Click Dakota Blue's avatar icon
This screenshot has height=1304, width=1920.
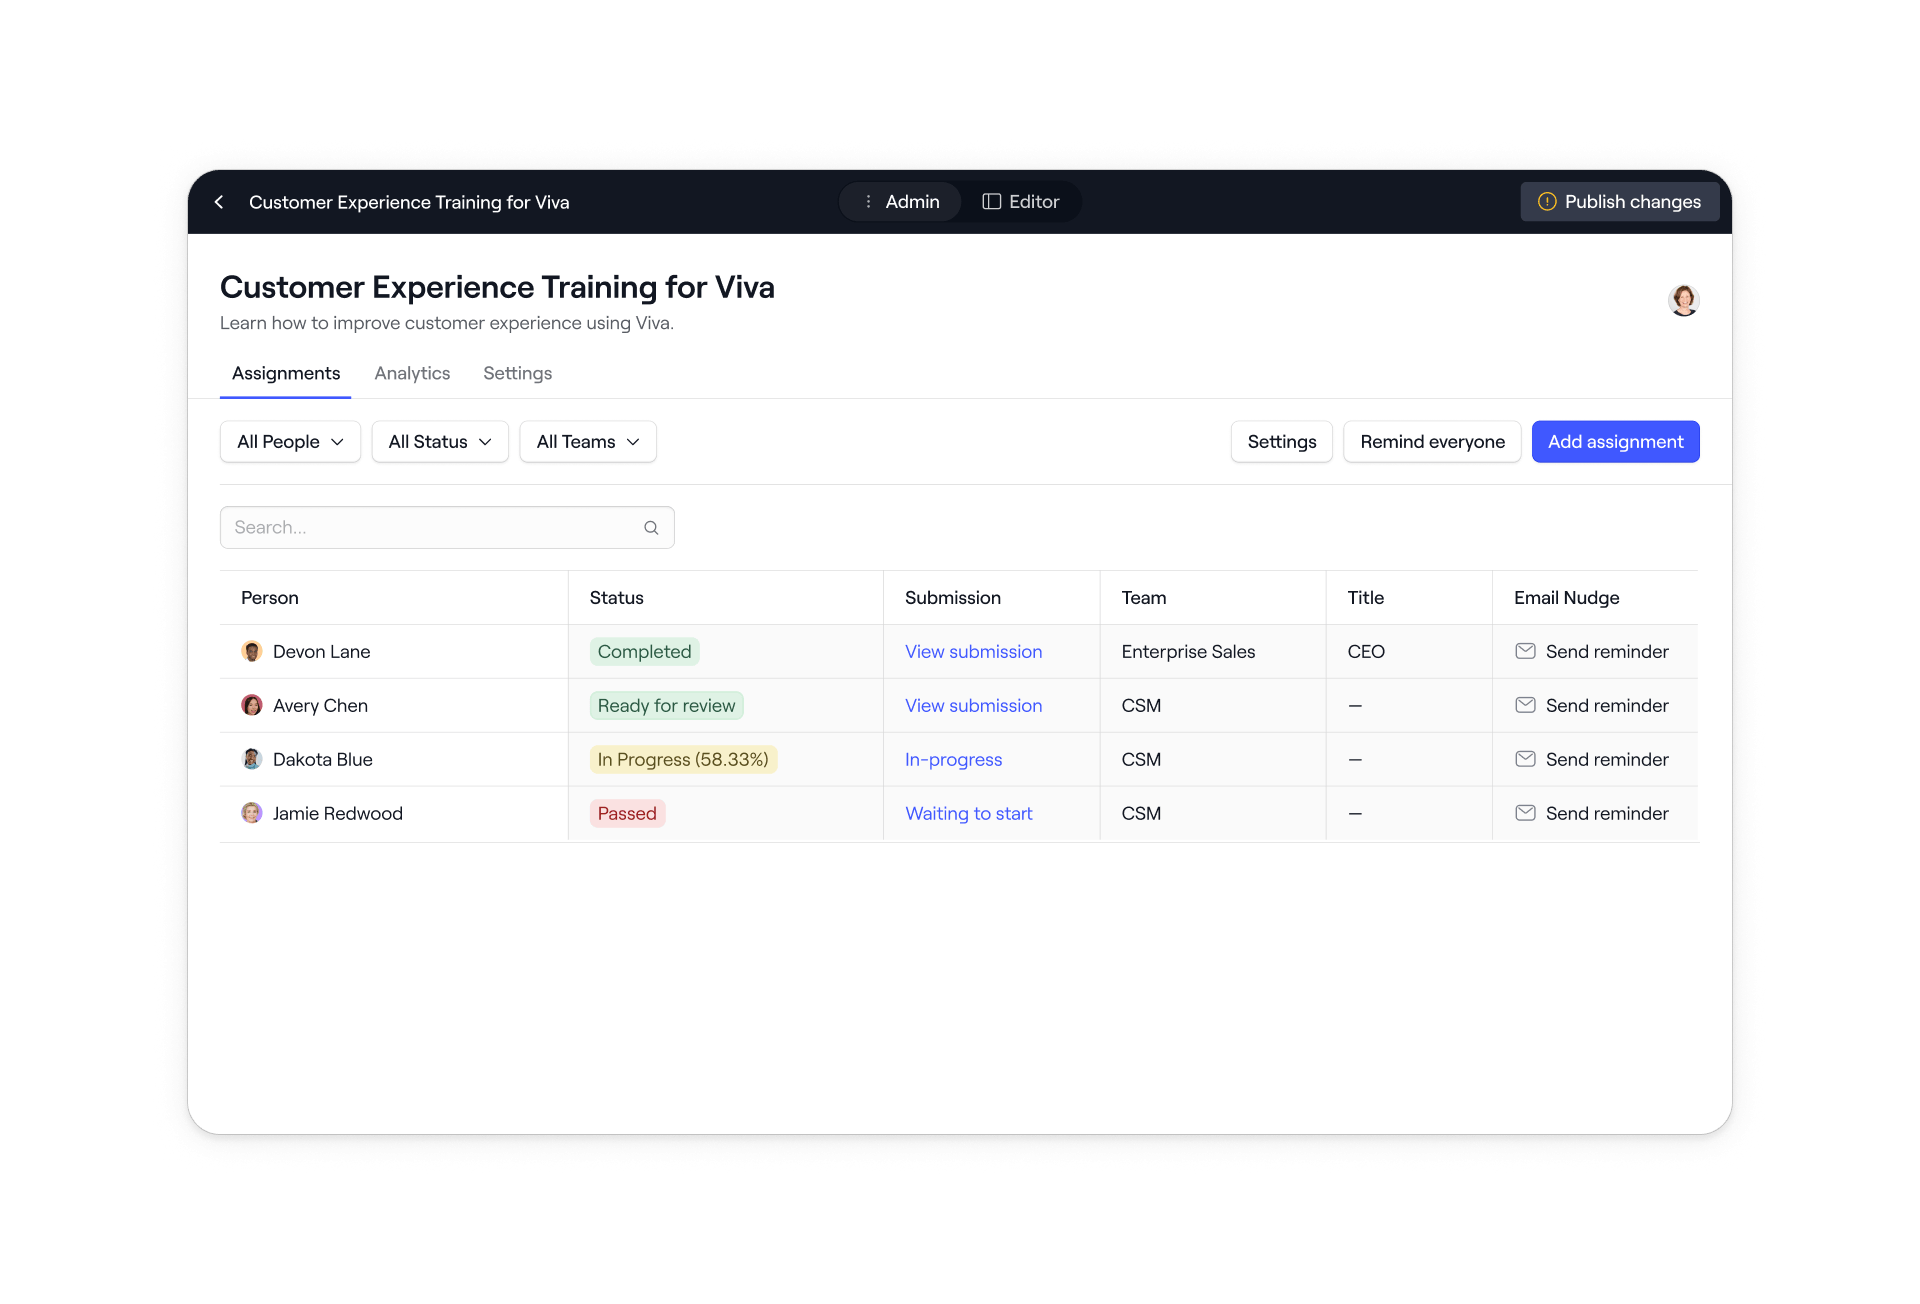pyautogui.click(x=252, y=759)
